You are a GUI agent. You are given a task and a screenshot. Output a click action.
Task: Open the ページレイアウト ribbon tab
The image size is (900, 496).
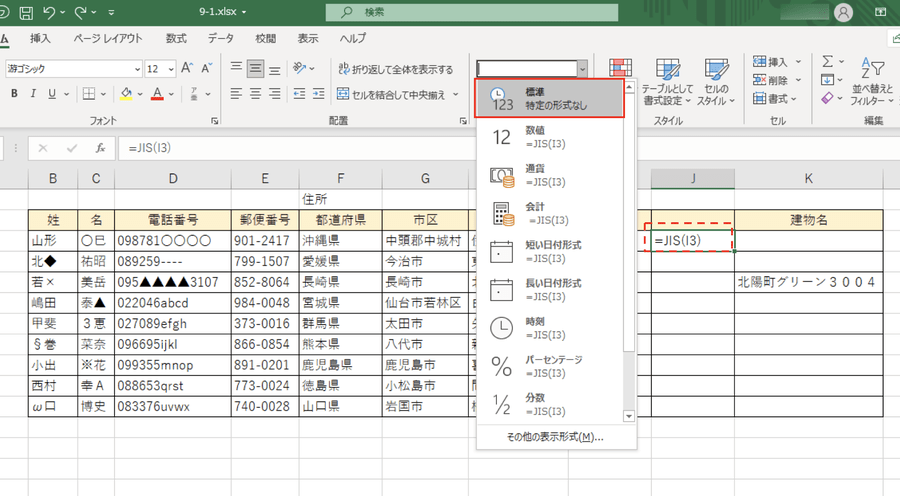tap(107, 38)
